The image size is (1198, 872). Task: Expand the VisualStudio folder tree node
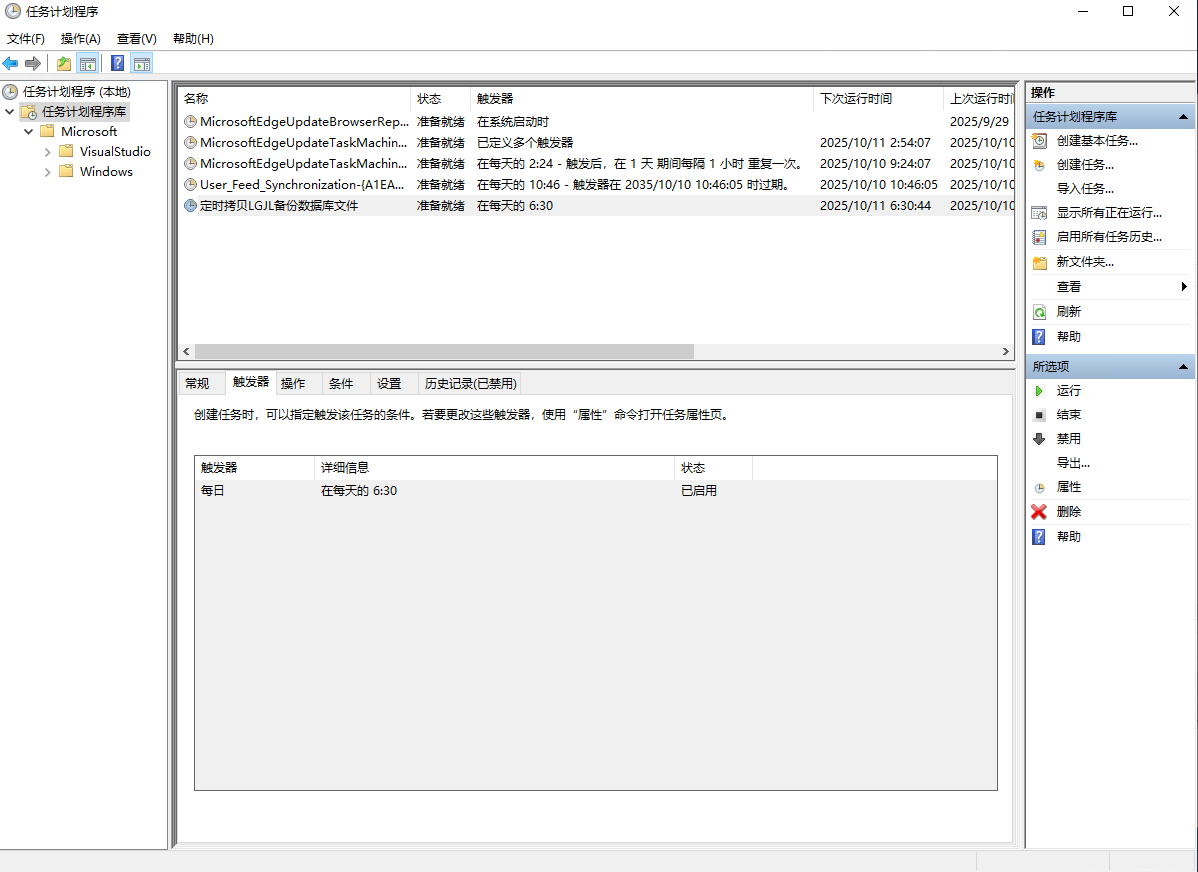[x=47, y=152]
